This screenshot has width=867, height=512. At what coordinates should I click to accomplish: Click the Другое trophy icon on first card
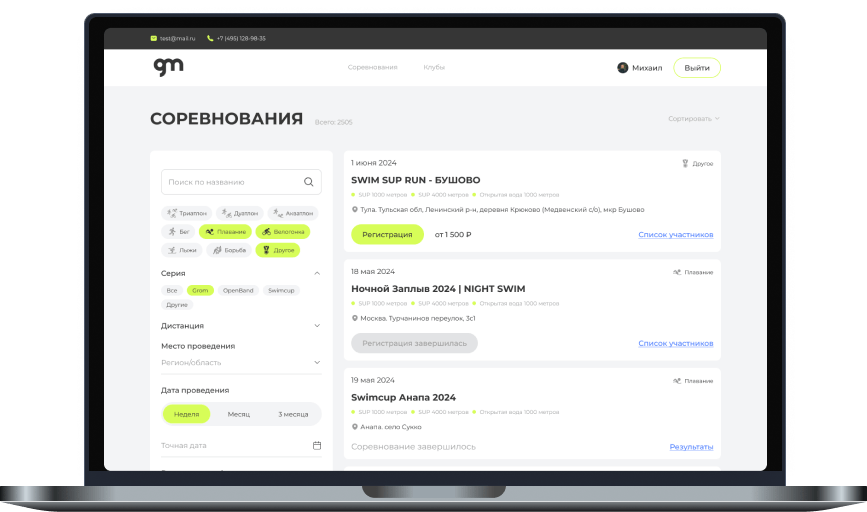point(685,162)
